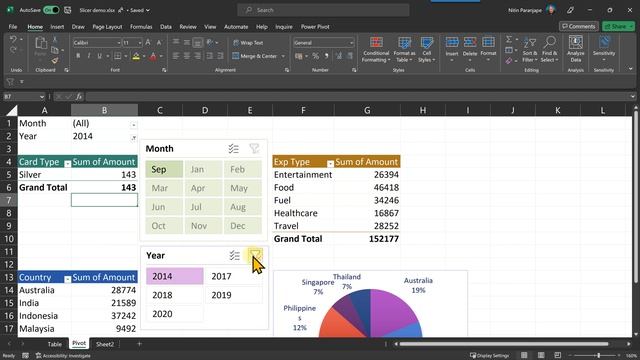Screen dimensions: 640x360
Task: Switch to the Data ribbon tab
Action: coord(166,27)
